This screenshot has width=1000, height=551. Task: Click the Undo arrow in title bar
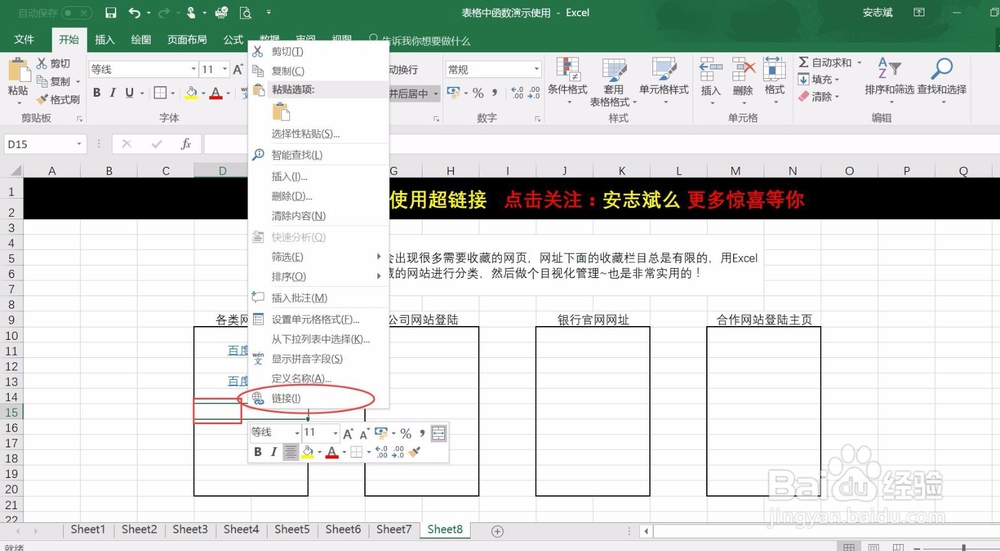pyautogui.click(x=134, y=12)
